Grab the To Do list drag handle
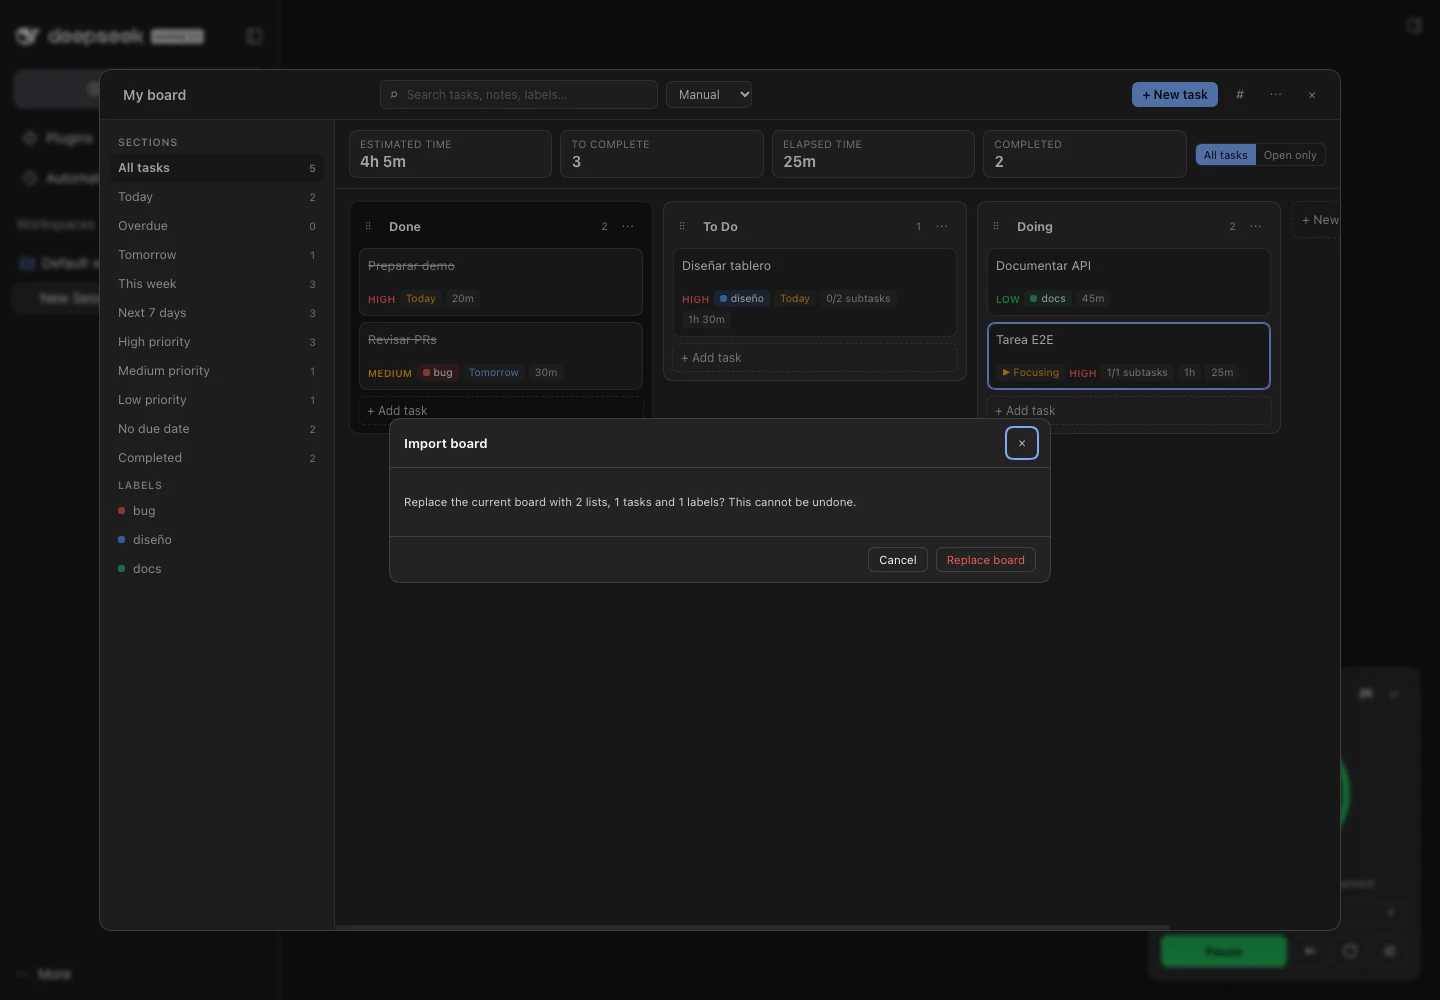1440x1000 pixels. click(x=682, y=227)
